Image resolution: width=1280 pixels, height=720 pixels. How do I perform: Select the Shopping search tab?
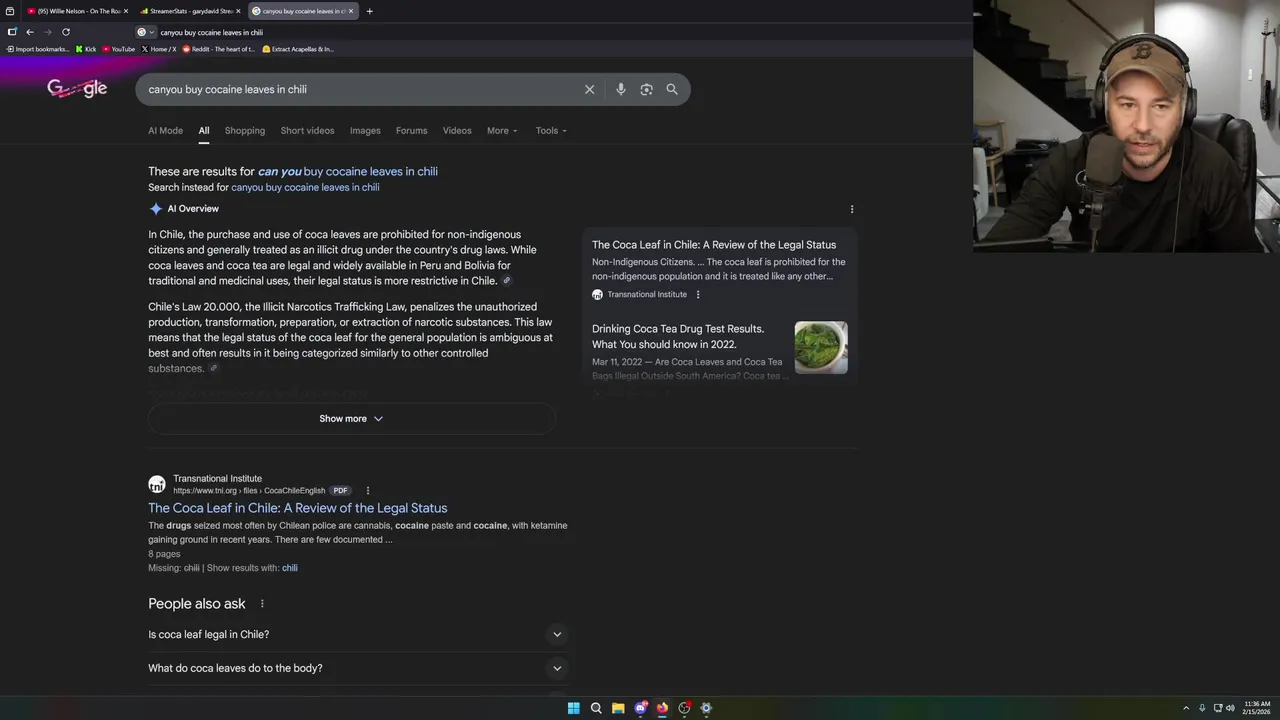click(x=245, y=131)
